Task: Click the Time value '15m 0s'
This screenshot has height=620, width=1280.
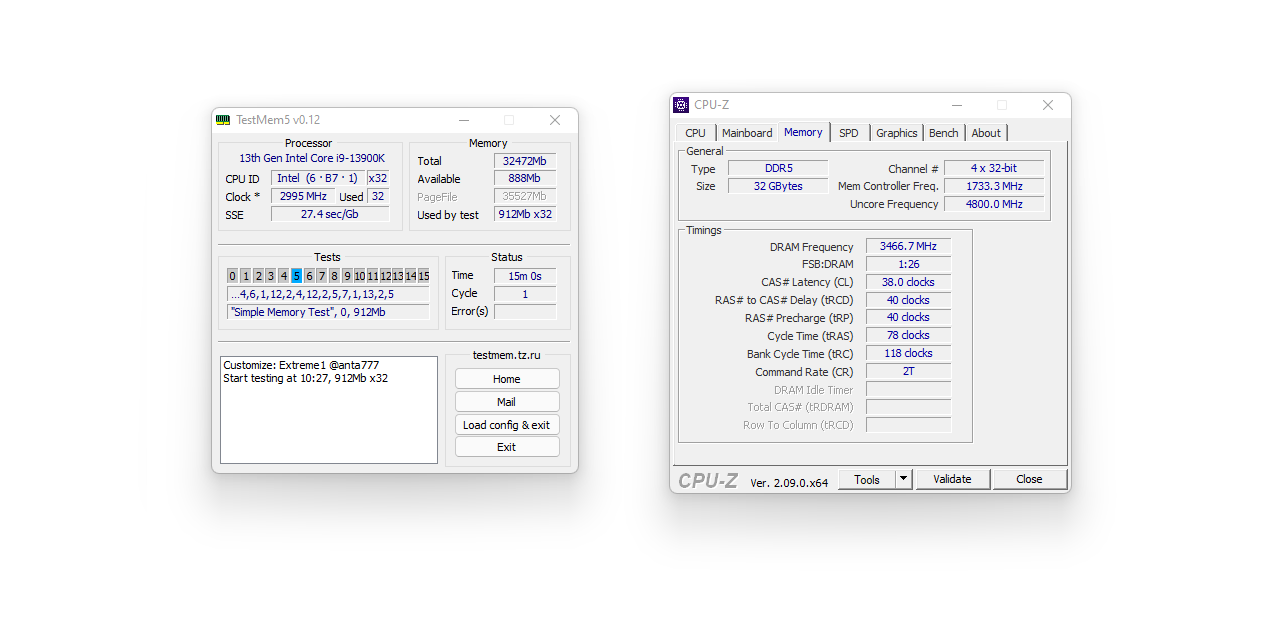Action: [525, 276]
